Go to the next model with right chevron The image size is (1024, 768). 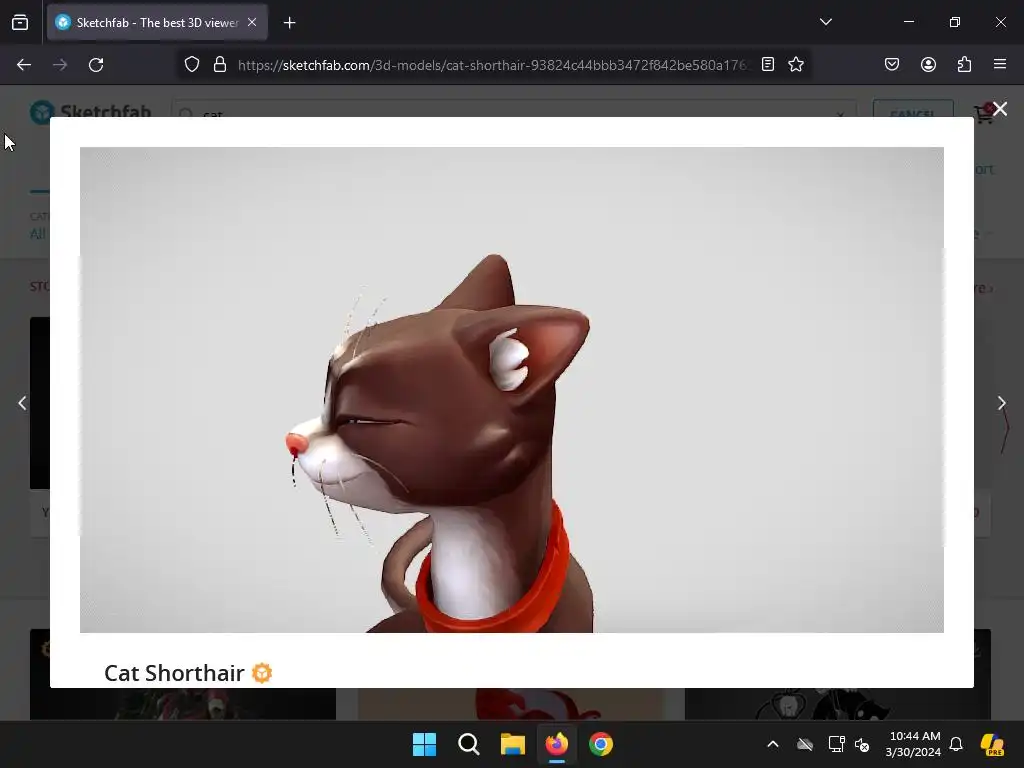[x=1001, y=404]
